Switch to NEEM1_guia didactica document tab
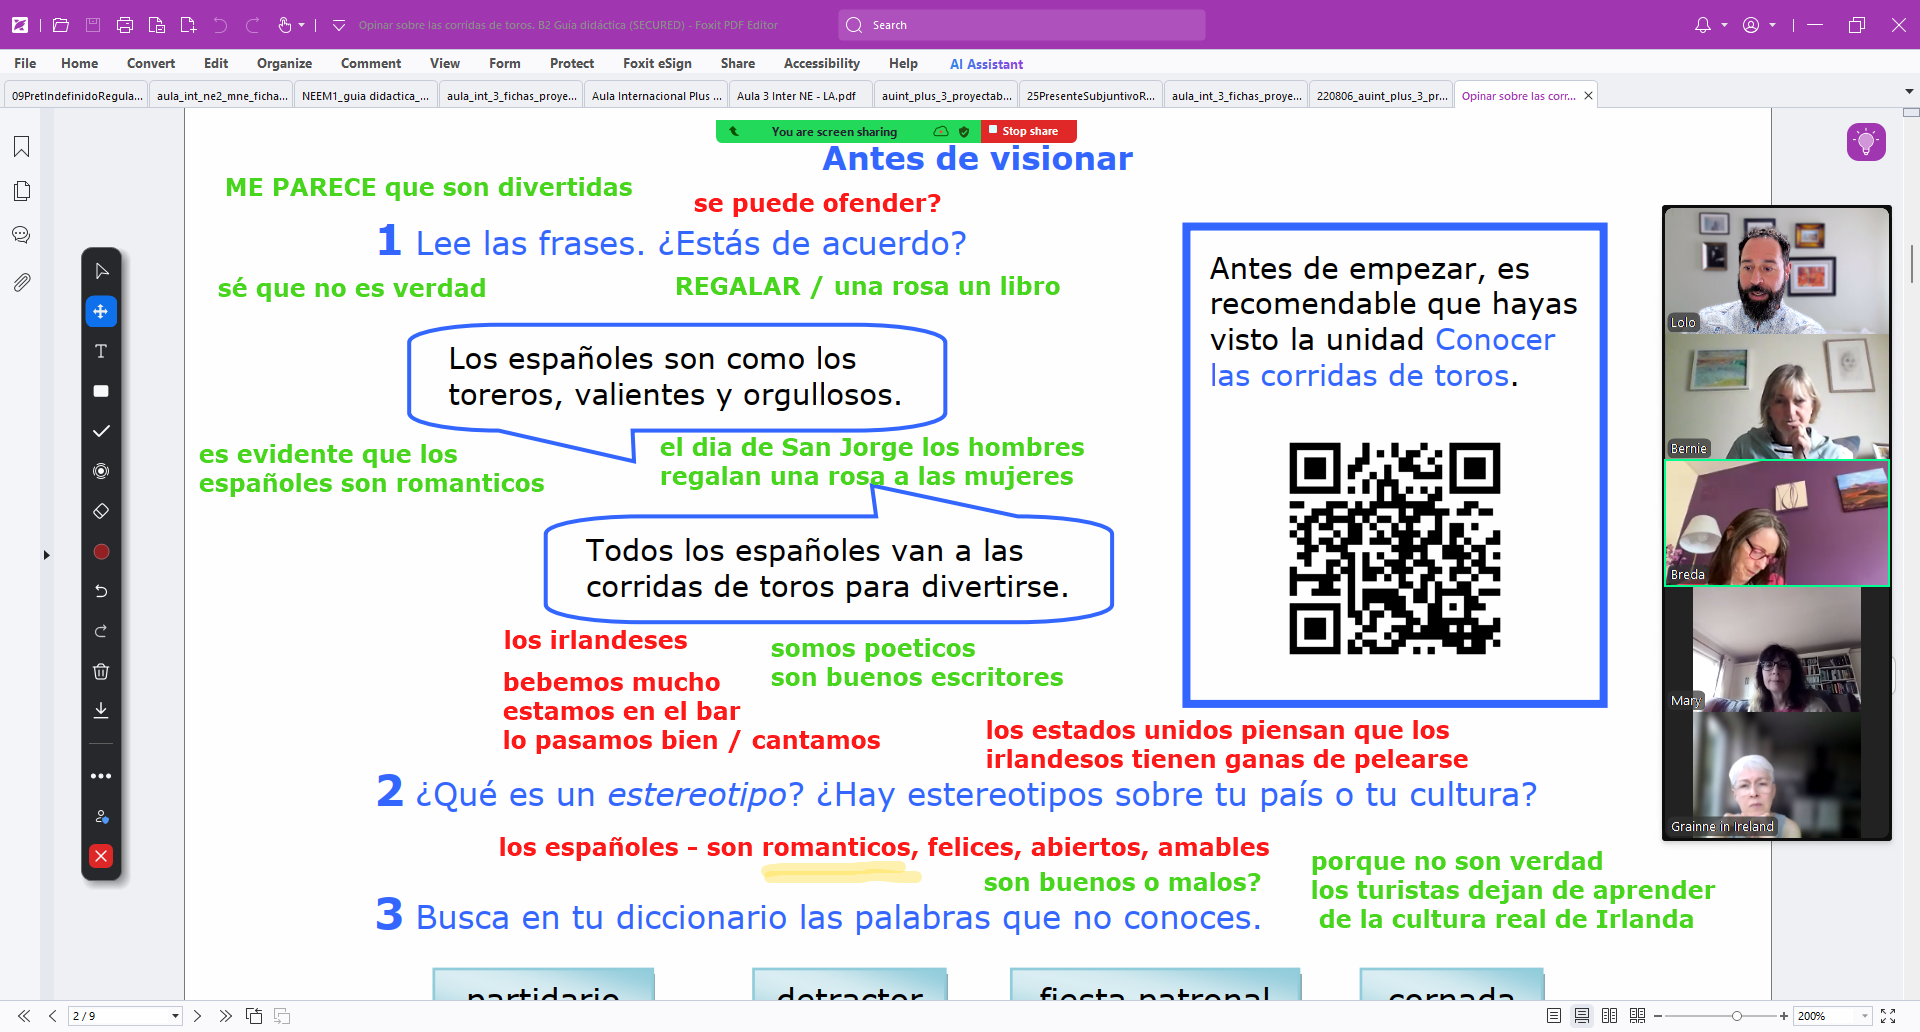 (x=365, y=96)
